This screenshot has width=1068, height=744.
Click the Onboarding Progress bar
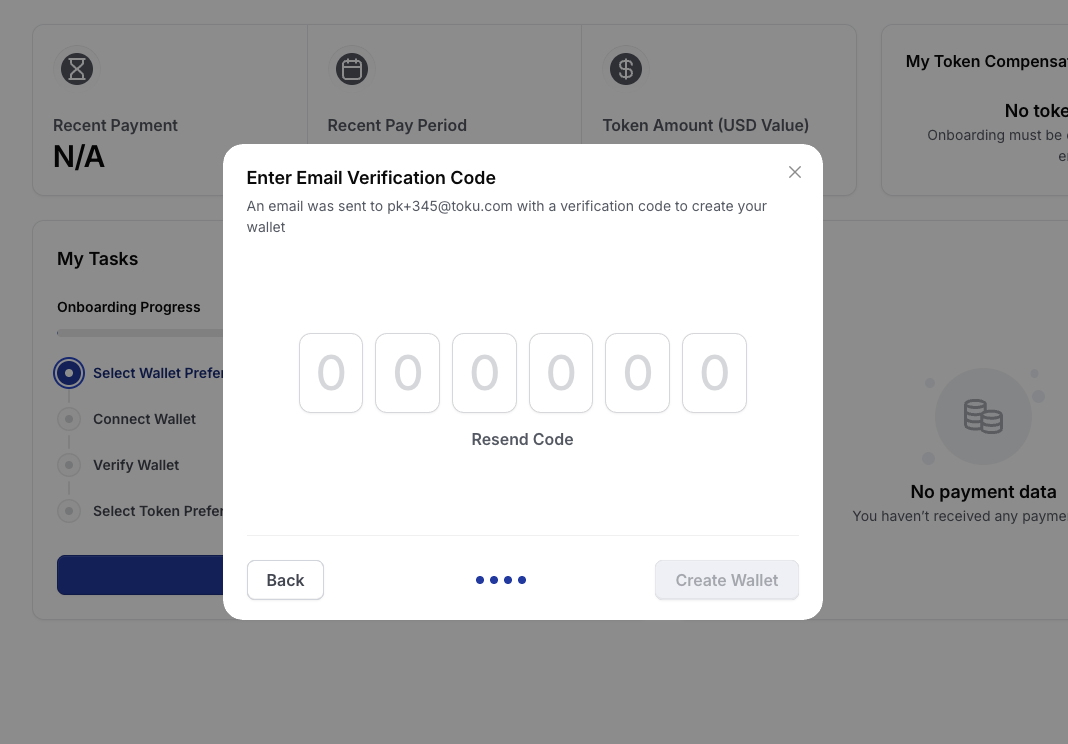click(x=140, y=333)
